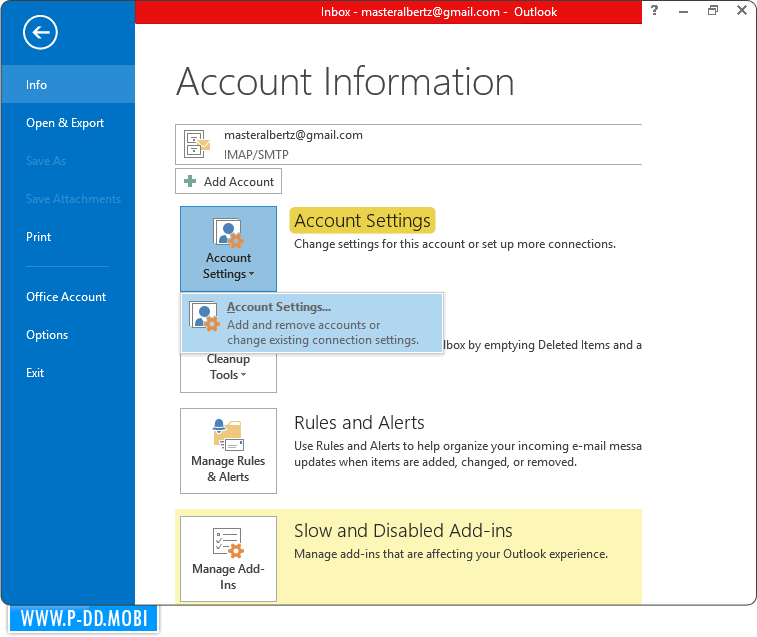
Task: Click the Manage Rules & Alerts icon
Action: click(x=228, y=434)
